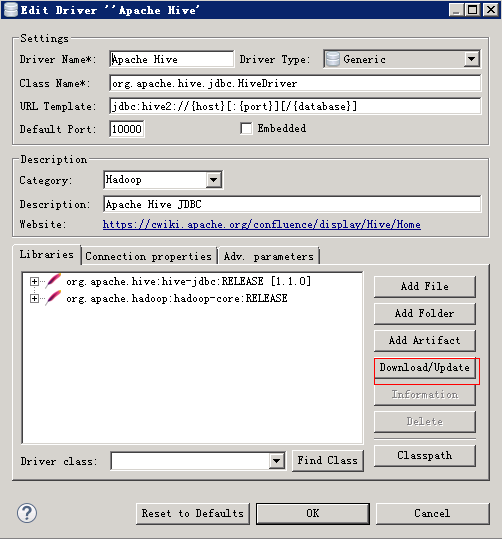Click the Add Artifact button
This screenshot has height=539, width=502.
(425, 341)
